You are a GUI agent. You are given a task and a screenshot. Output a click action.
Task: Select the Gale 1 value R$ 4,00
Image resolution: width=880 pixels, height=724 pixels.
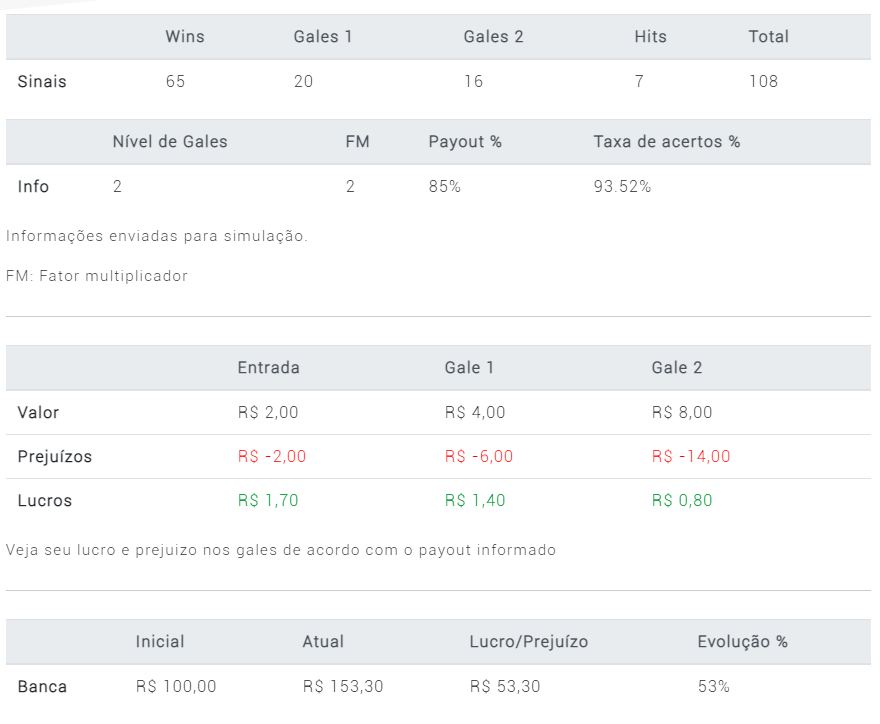pos(475,413)
